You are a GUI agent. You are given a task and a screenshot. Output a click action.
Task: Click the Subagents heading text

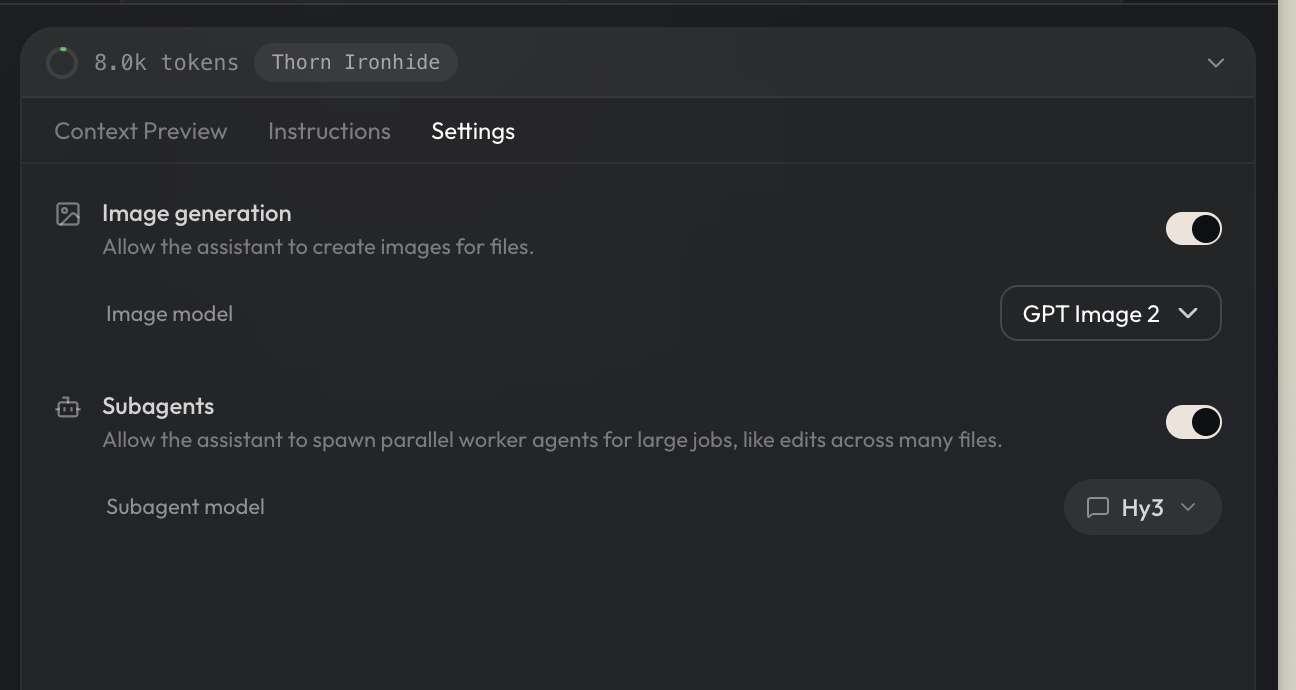[x=158, y=406]
